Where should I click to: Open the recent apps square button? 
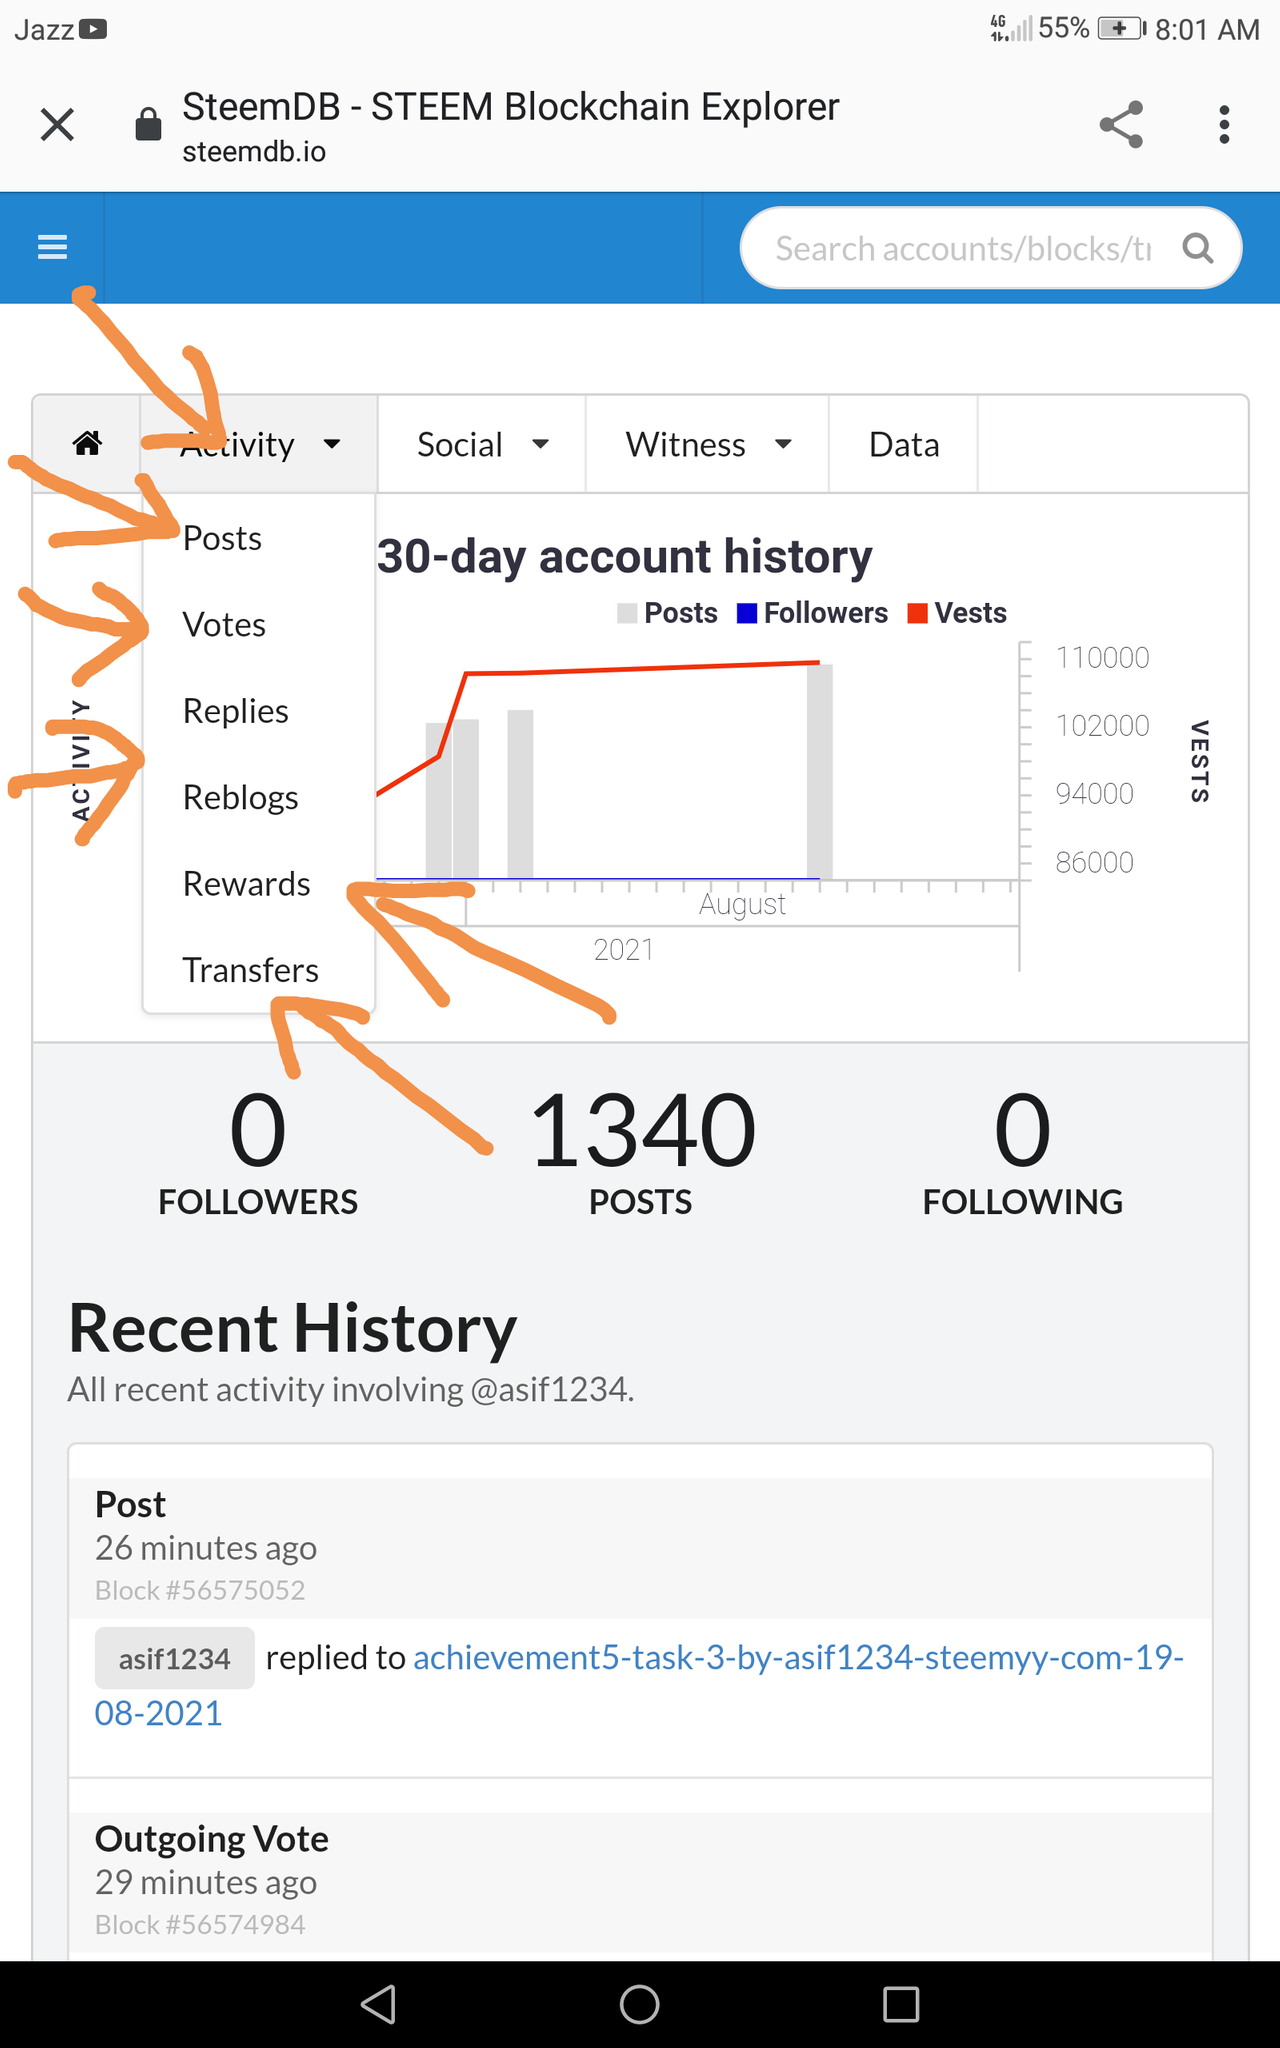(901, 2004)
